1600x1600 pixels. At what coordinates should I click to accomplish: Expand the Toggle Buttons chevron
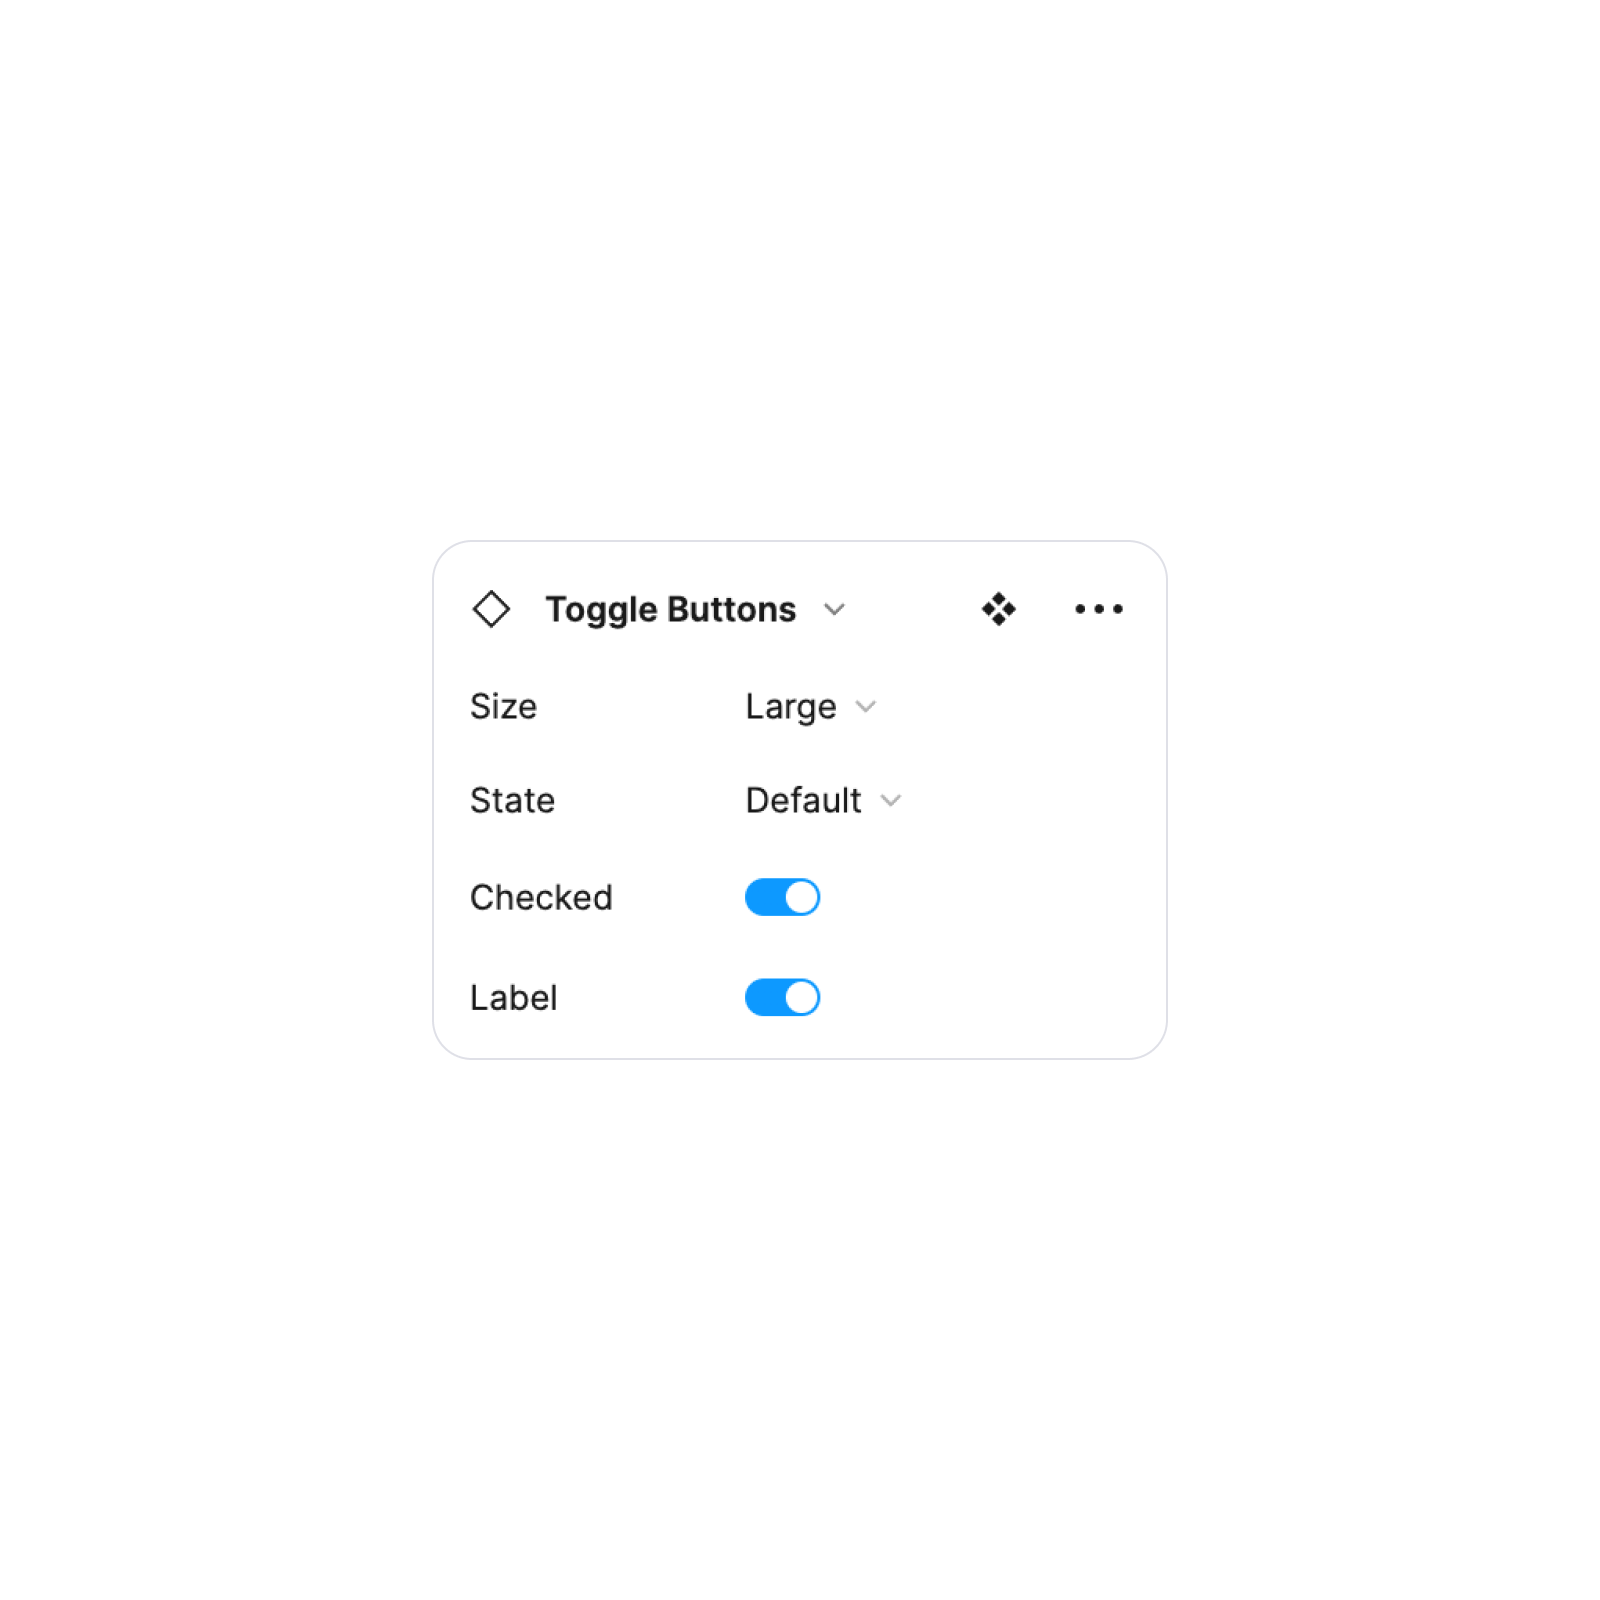point(834,609)
